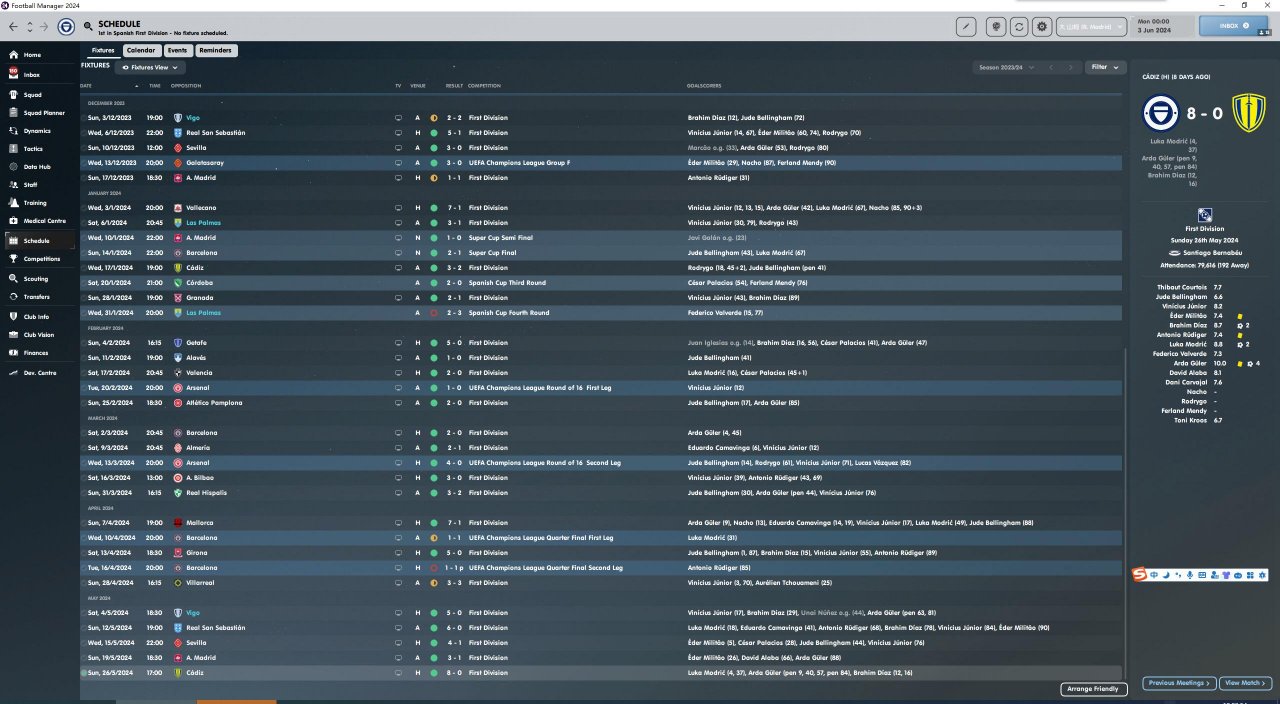Select the Cádiz 8 - 0 fixture row
This screenshot has height=704, width=1280.
(601, 673)
